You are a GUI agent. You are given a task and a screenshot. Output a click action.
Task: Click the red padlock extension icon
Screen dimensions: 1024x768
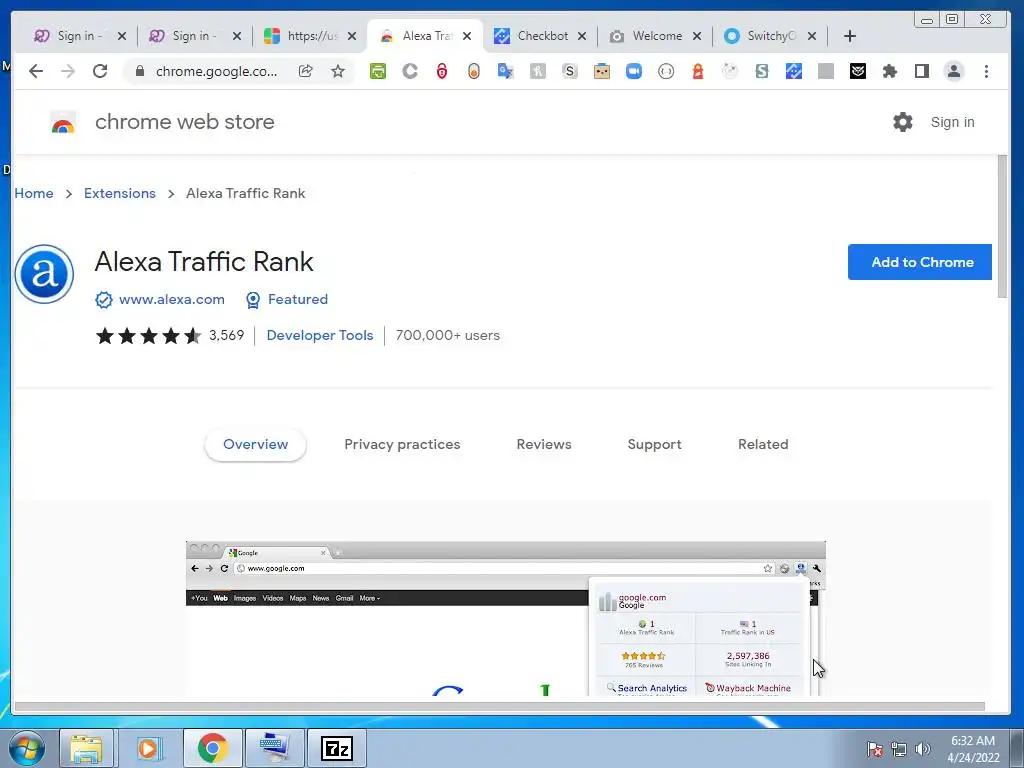[x=442, y=71]
